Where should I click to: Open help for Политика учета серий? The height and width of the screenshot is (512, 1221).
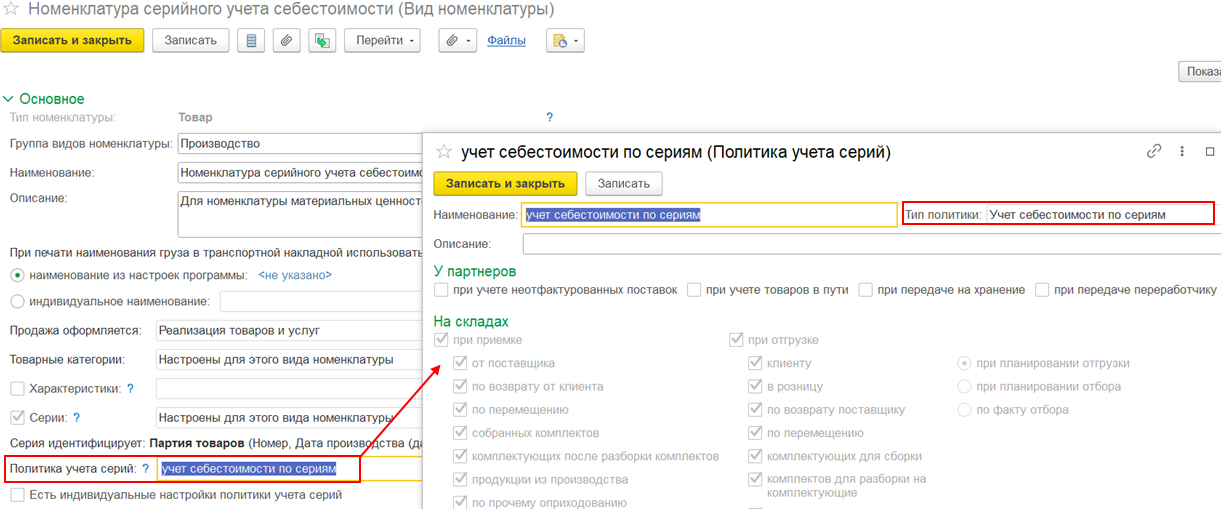point(145,468)
